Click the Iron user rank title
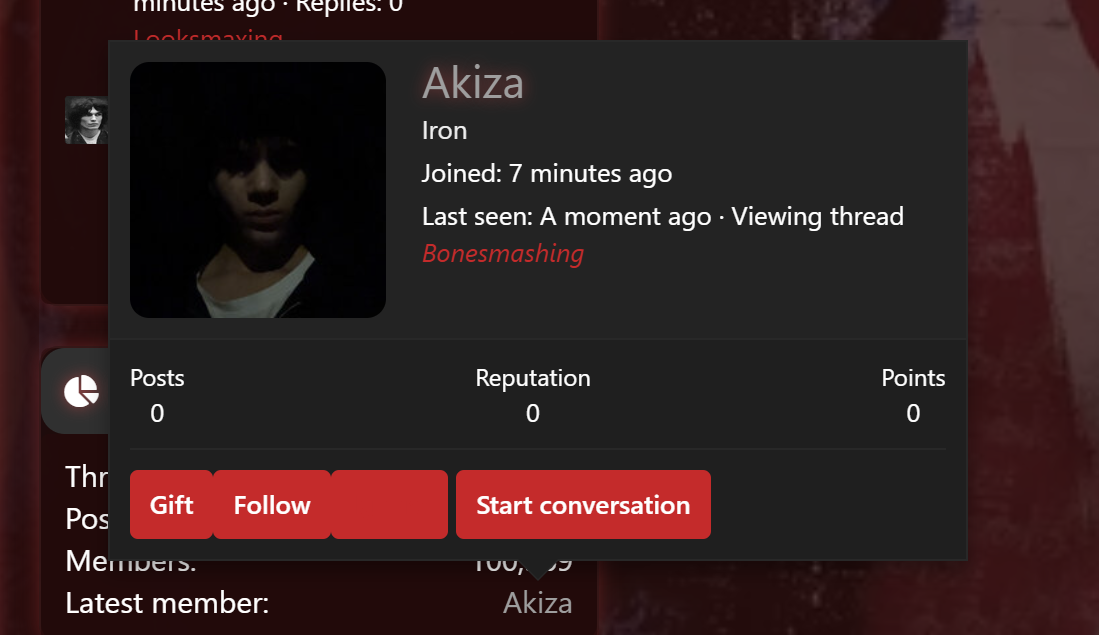This screenshot has height=635, width=1099. pos(445,131)
